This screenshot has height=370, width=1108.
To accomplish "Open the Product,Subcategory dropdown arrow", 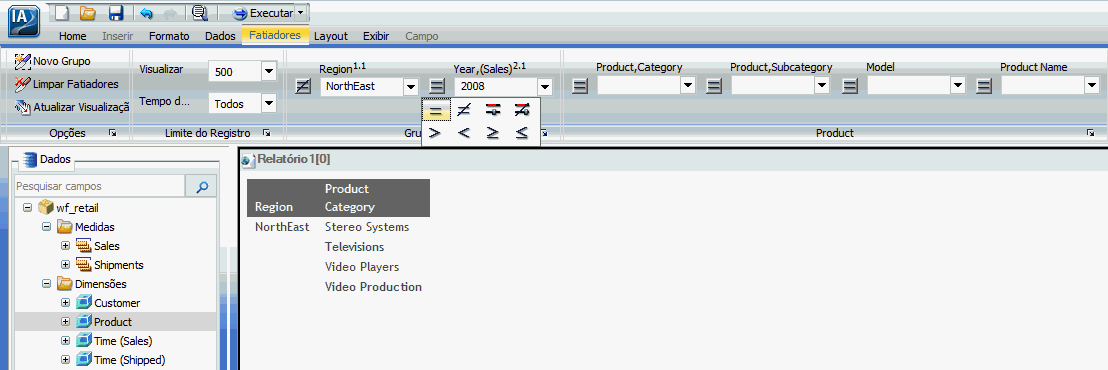I will pyautogui.click(x=823, y=85).
